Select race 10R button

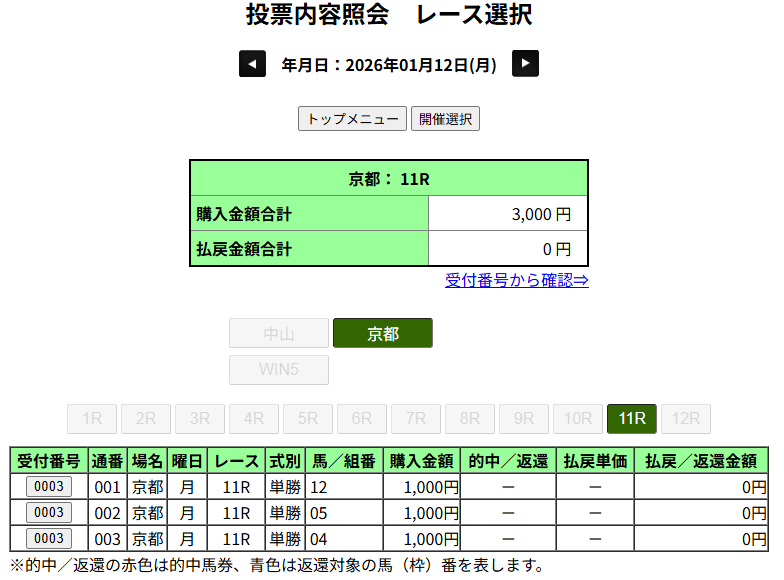point(578,419)
